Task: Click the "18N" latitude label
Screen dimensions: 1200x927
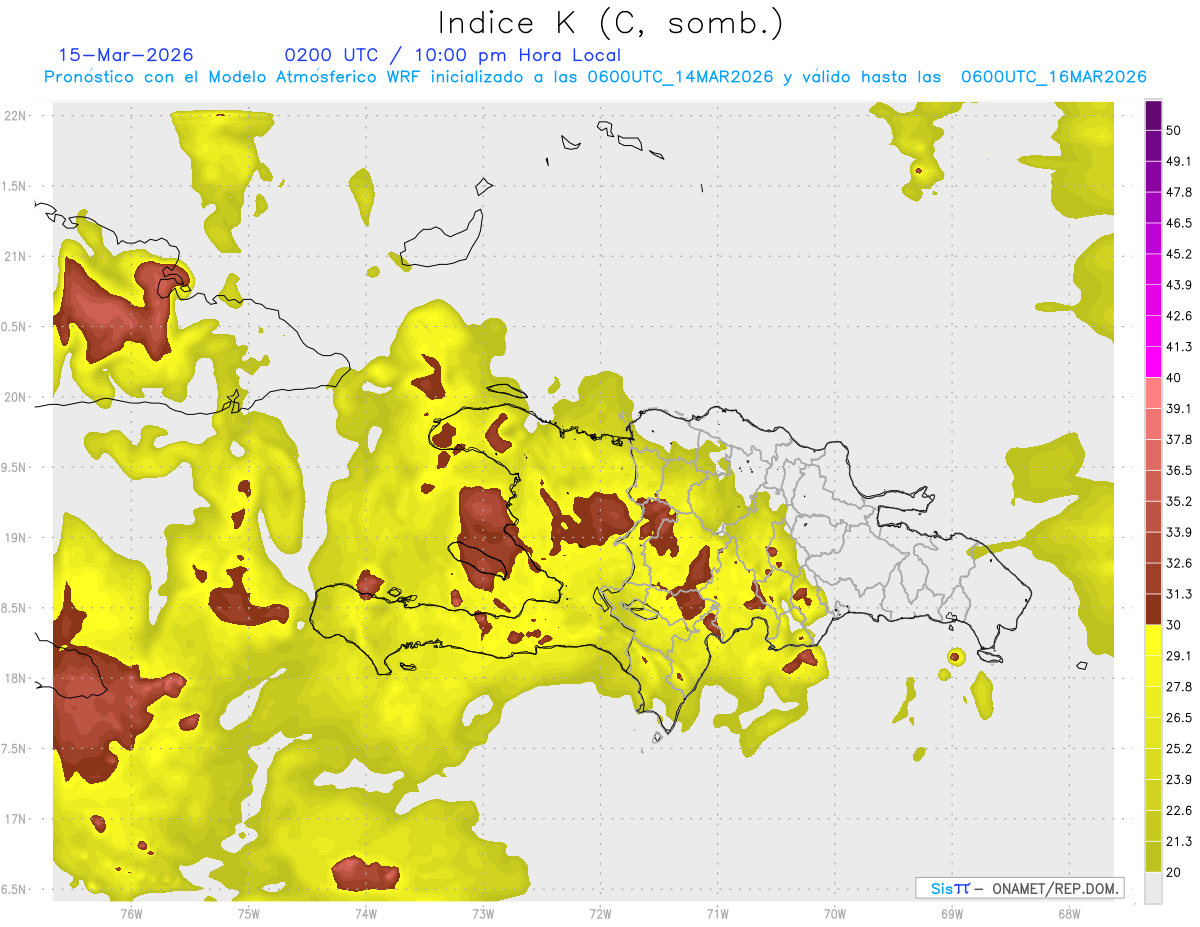Action: tap(14, 678)
